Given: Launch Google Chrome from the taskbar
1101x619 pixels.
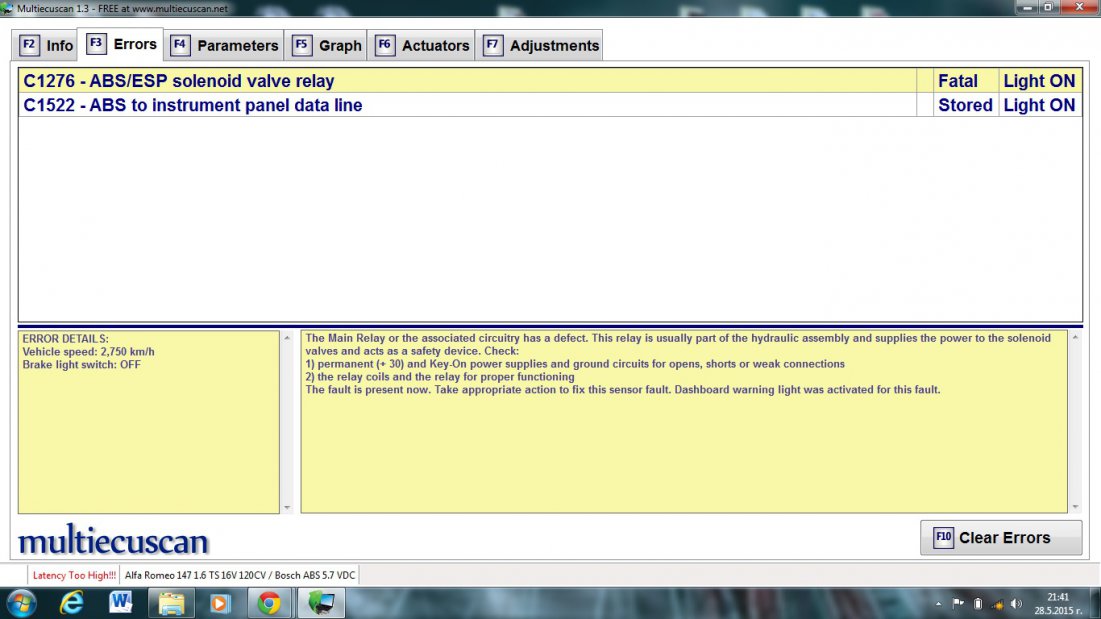Looking at the screenshot, I should click(x=269, y=603).
